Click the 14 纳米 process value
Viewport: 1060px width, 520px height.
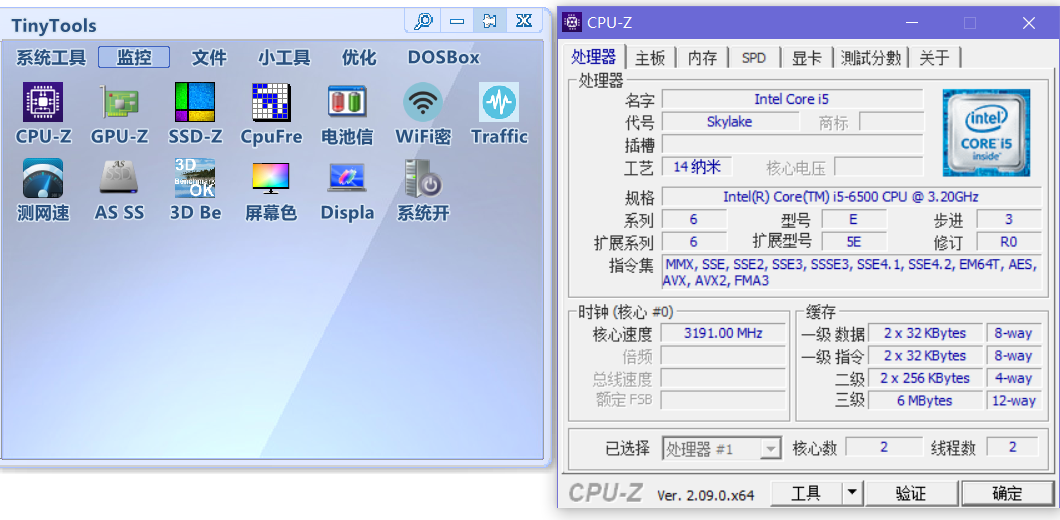(x=697, y=167)
